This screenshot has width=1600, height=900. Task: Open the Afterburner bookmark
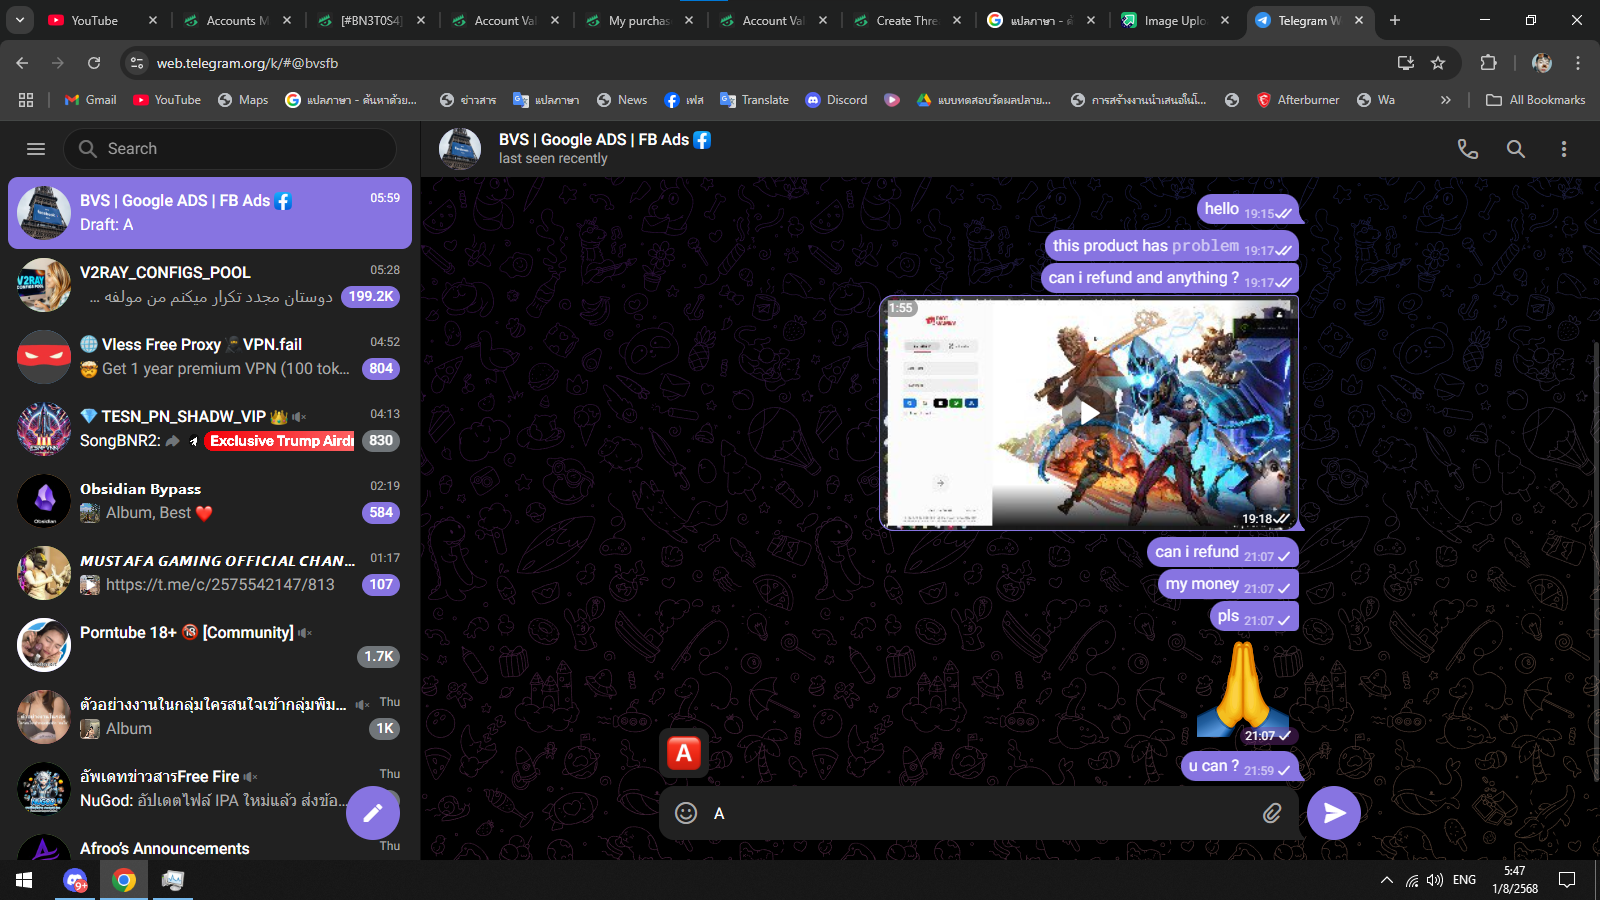[x=1298, y=100]
